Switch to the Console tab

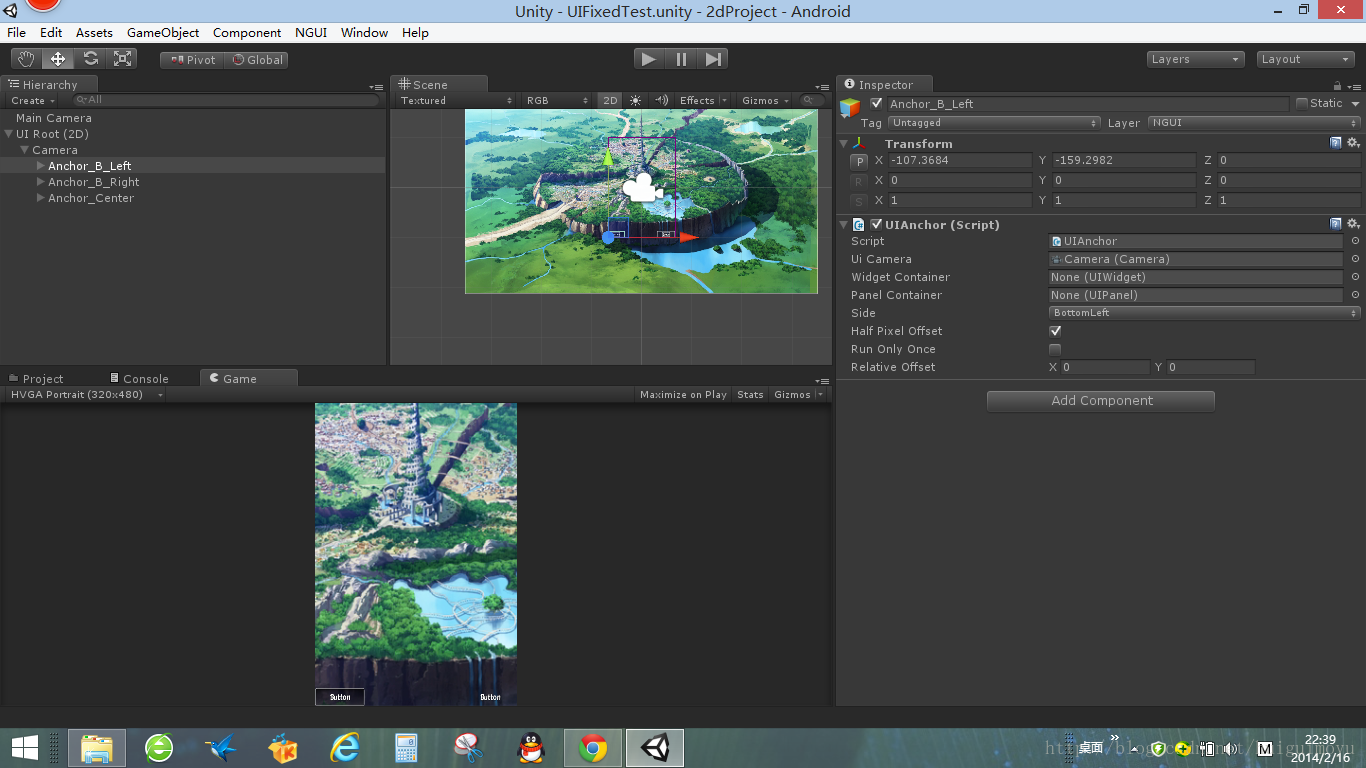[138, 378]
